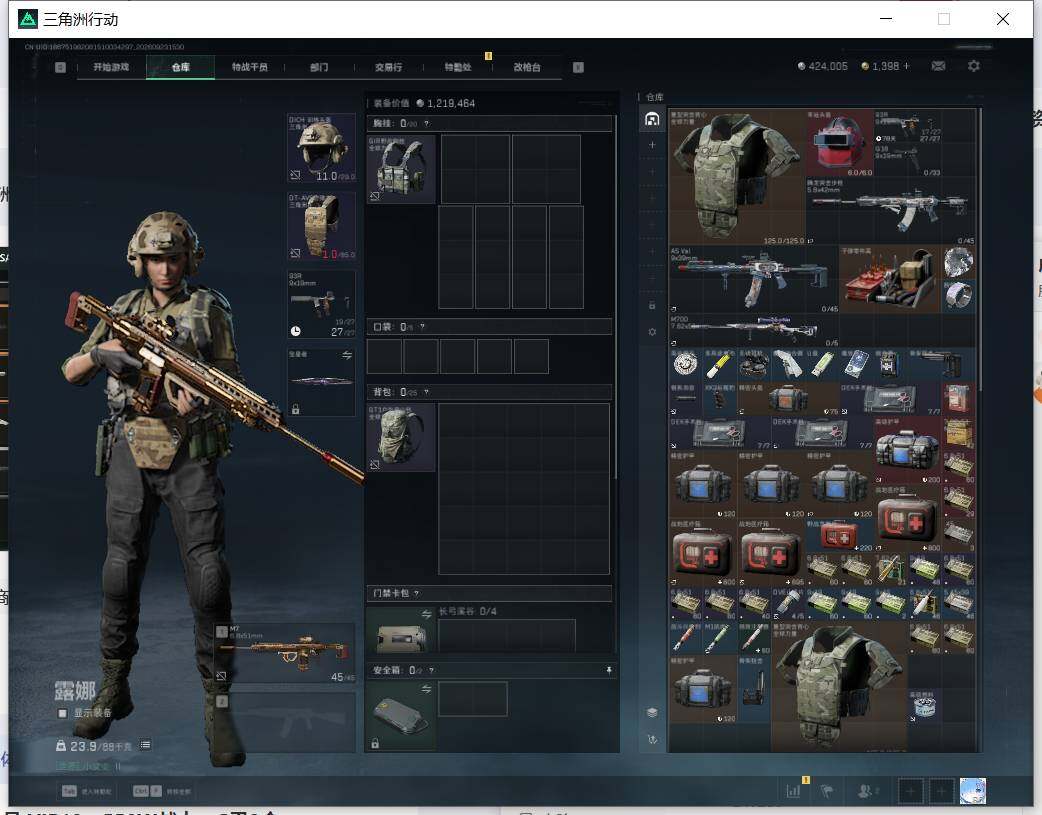
Task: Select the equipped chest rig thumbnail
Action: tap(401, 170)
